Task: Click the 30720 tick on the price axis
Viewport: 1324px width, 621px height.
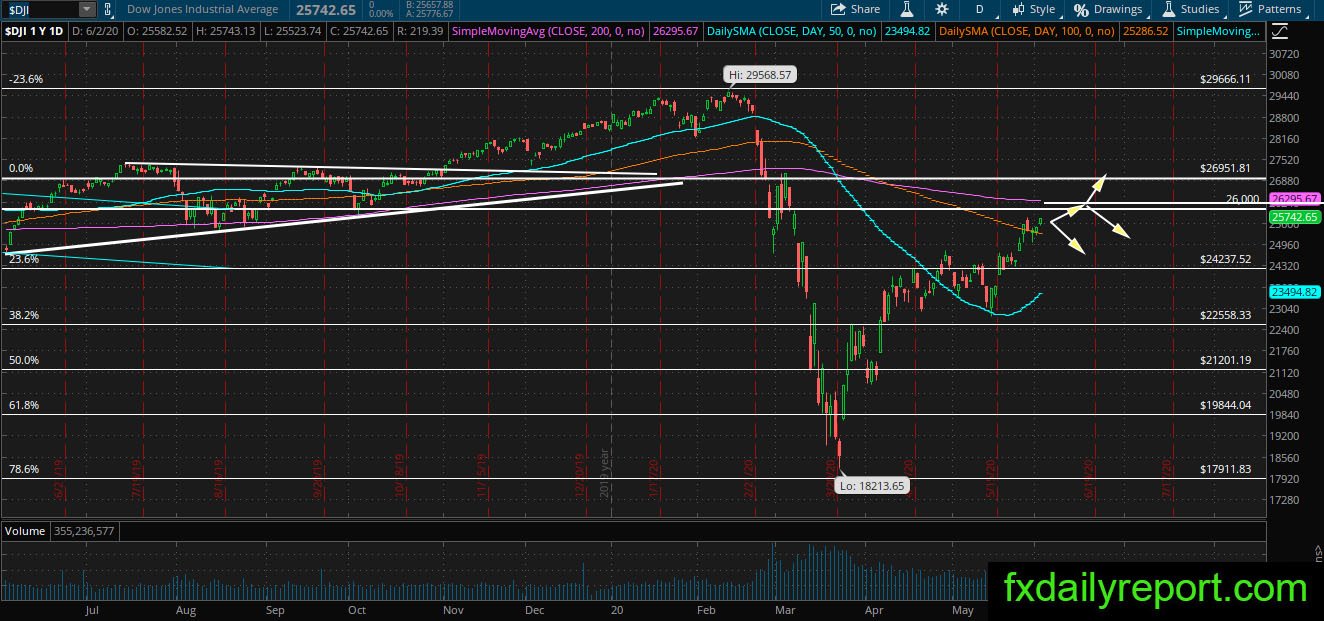Action: click(x=1284, y=53)
